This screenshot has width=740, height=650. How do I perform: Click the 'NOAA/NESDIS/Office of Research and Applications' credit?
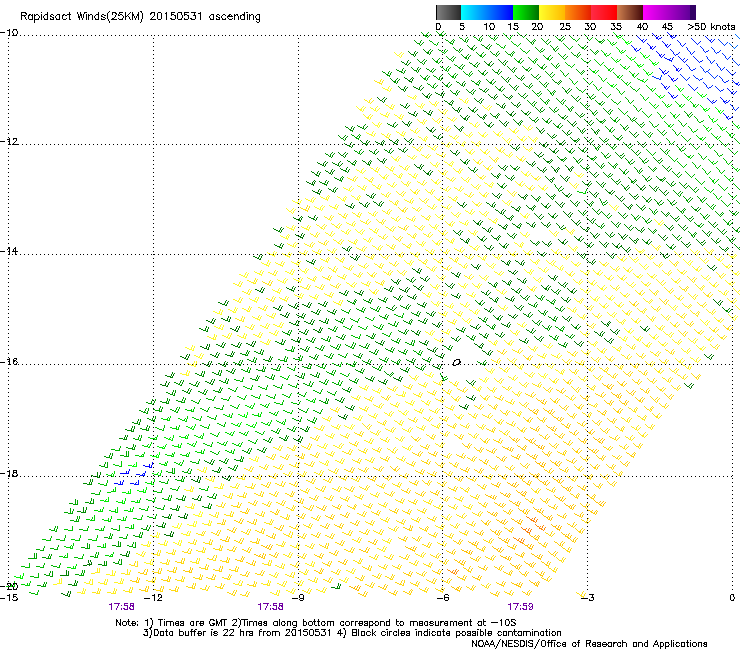(589, 644)
